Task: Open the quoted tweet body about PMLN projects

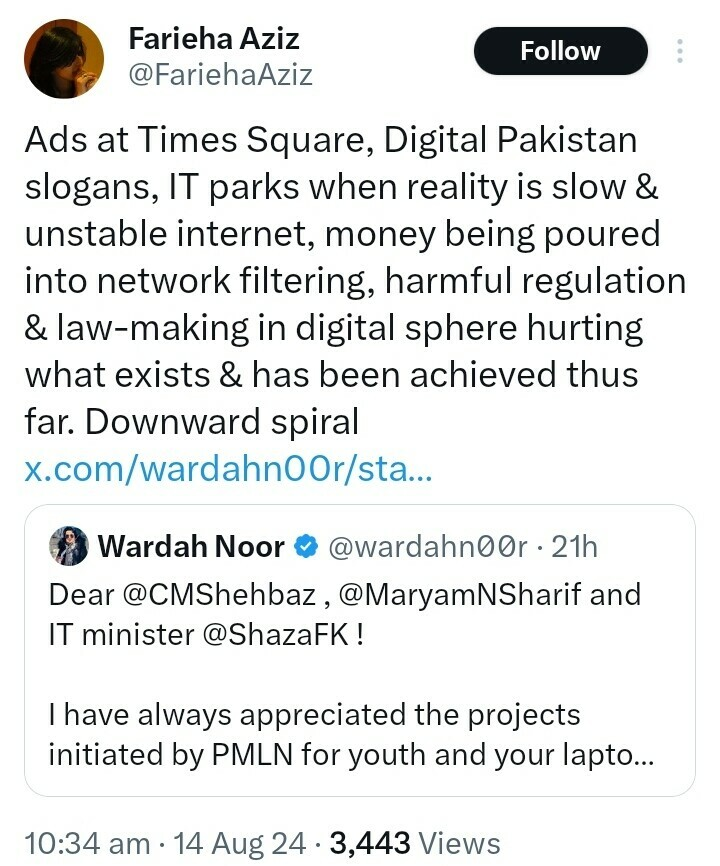Action: pyautogui.click(x=348, y=734)
